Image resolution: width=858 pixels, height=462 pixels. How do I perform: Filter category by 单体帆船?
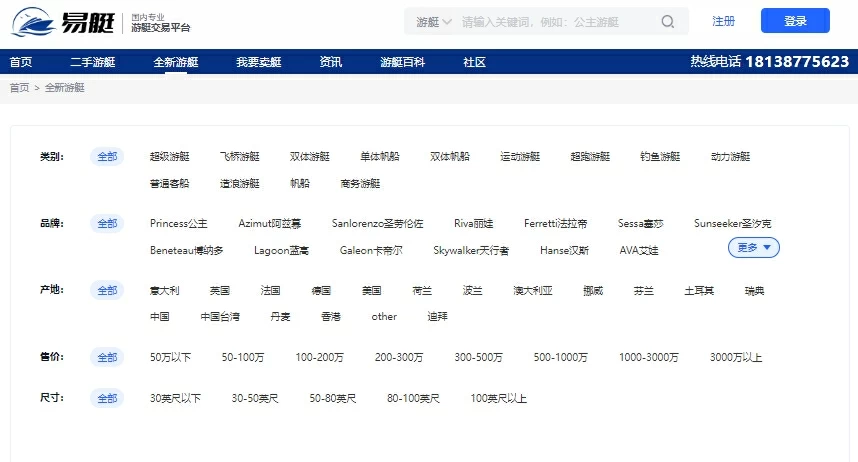pyautogui.click(x=380, y=157)
